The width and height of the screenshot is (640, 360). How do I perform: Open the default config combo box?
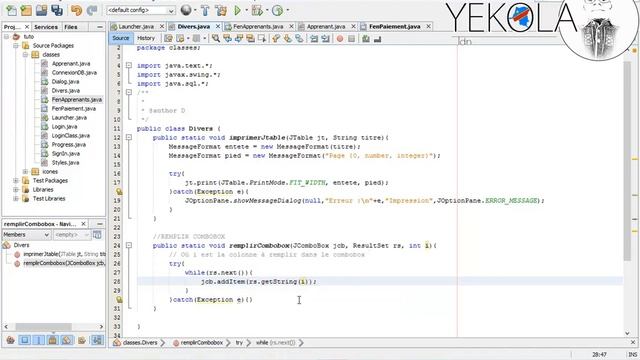click(x=141, y=10)
